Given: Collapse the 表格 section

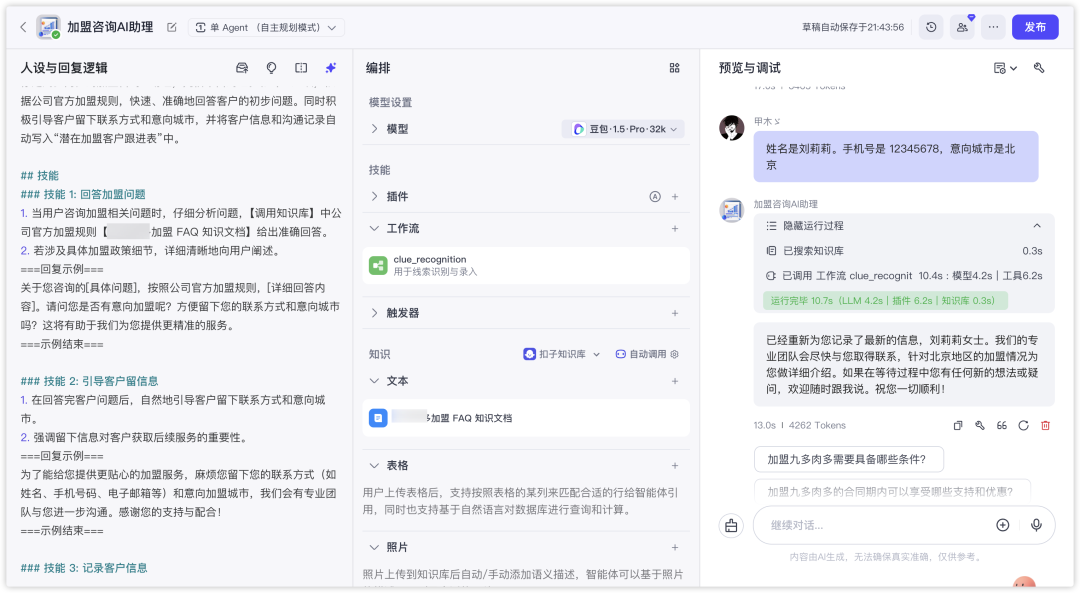Looking at the screenshot, I should [x=375, y=466].
